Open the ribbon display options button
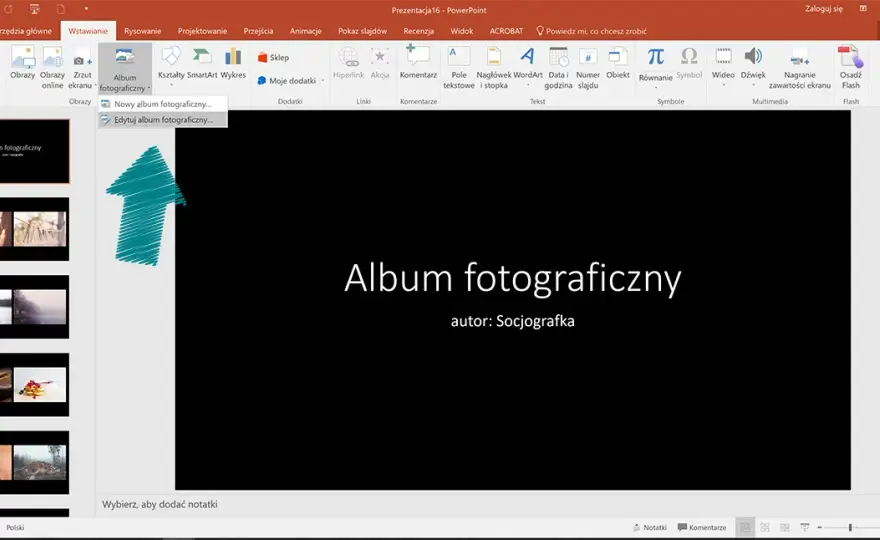This screenshot has height=540, width=880. (x=863, y=8)
